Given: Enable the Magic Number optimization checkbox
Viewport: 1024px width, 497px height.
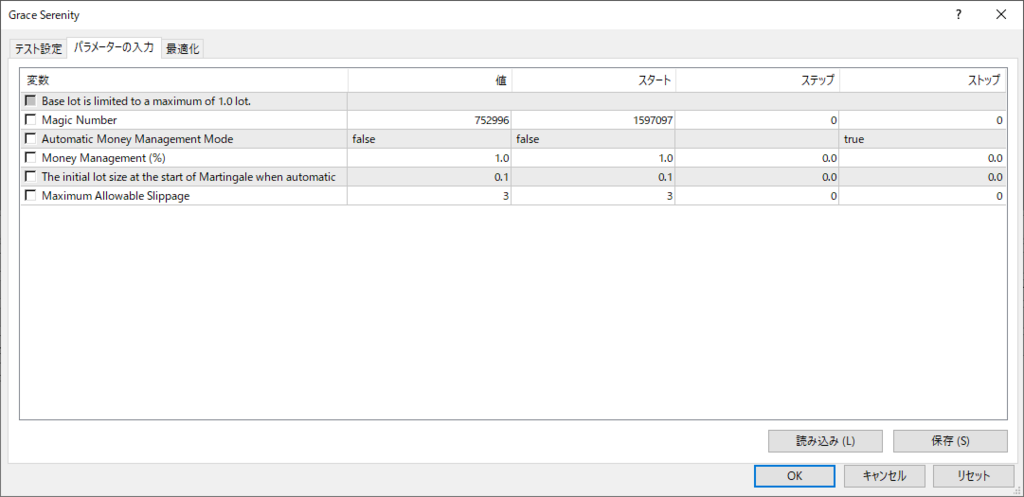Looking at the screenshot, I should 31,120.
